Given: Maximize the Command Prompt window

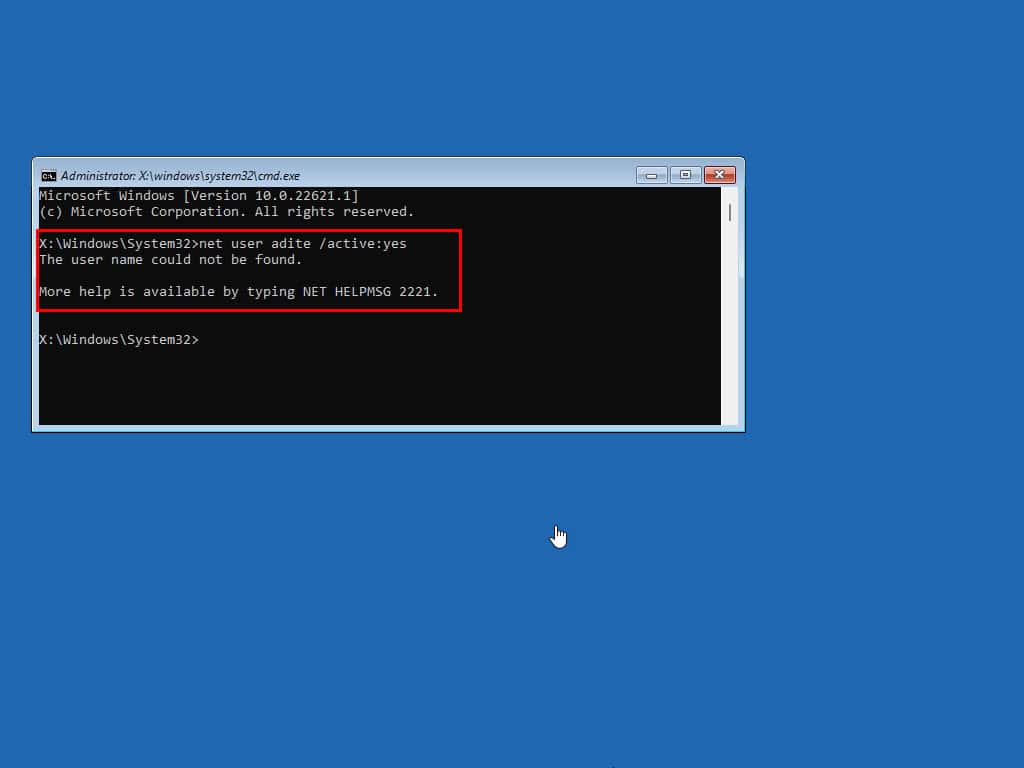Looking at the screenshot, I should [685, 175].
